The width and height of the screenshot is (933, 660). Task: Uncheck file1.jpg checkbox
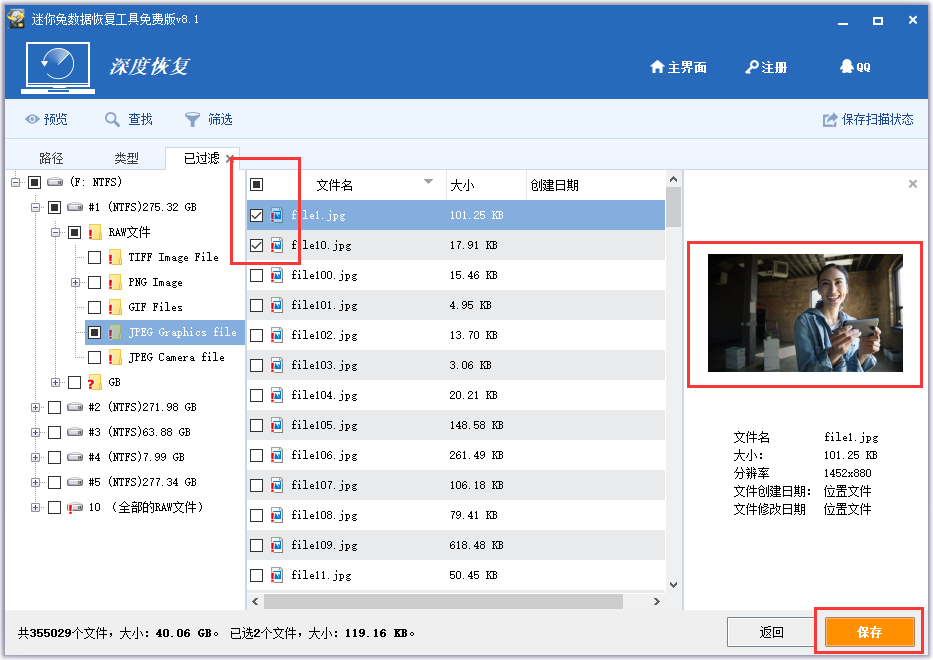pos(256,215)
